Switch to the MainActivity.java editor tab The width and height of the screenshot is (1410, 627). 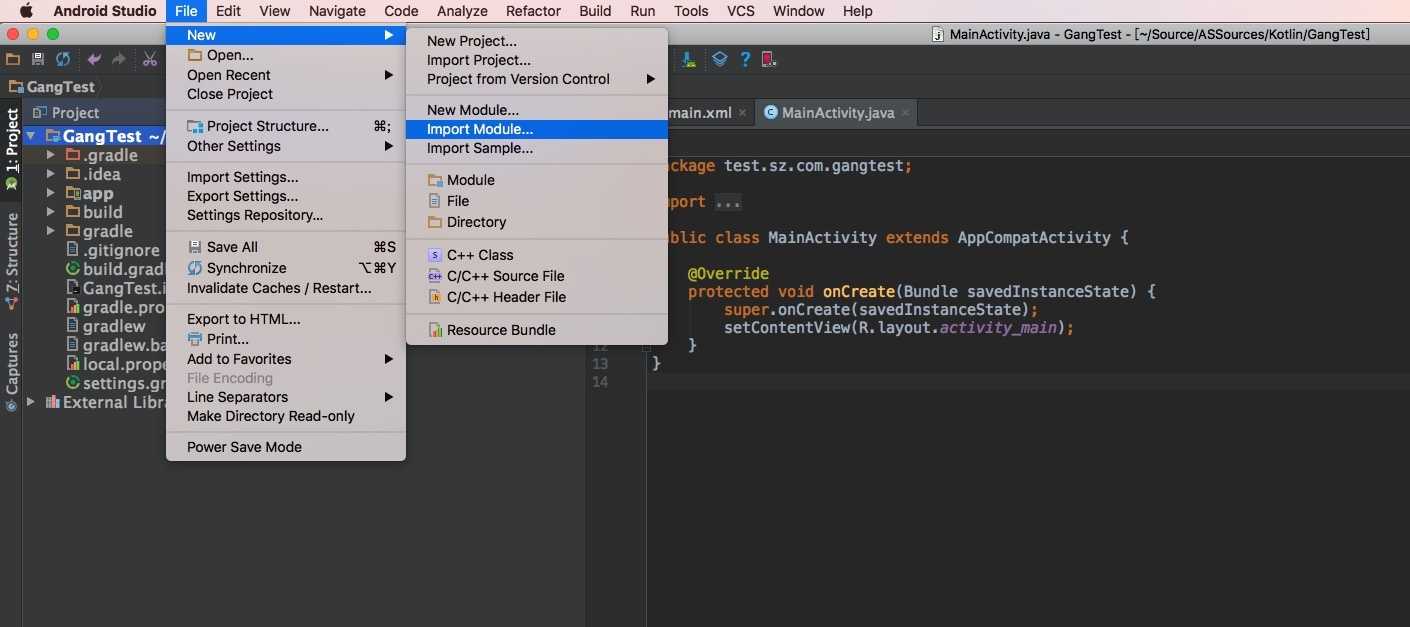pos(838,113)
